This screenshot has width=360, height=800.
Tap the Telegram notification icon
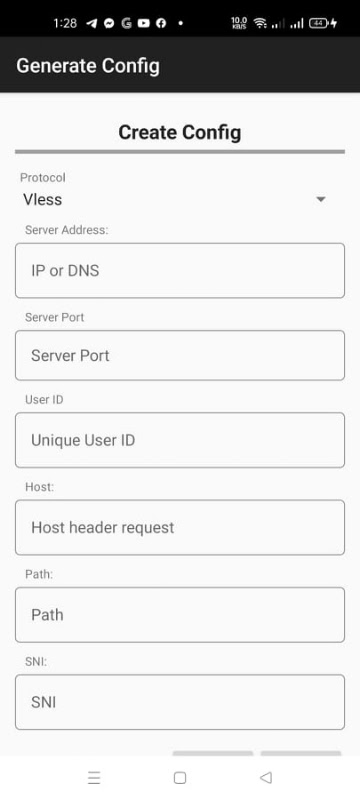92,23
